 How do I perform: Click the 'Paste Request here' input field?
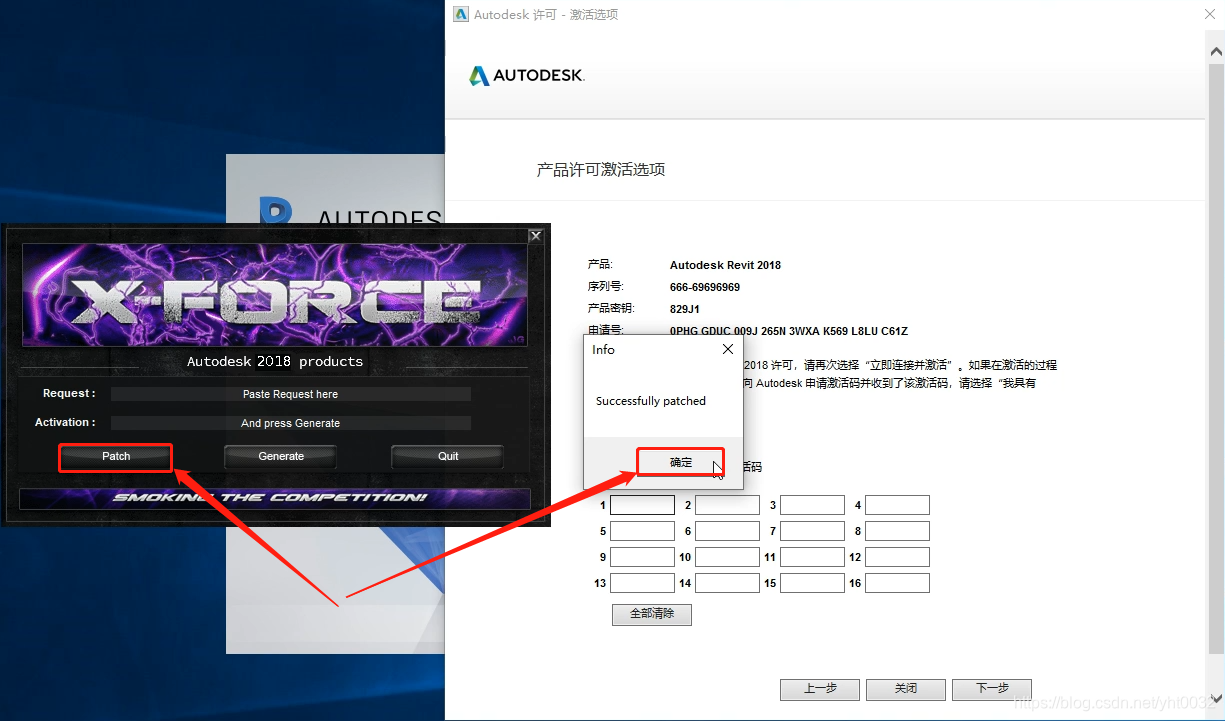pyautogui.click(x=290, y=393)
